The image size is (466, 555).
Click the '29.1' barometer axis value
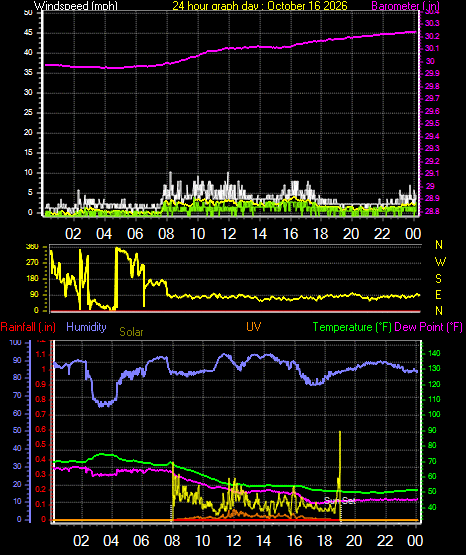(x=432, y=173)
